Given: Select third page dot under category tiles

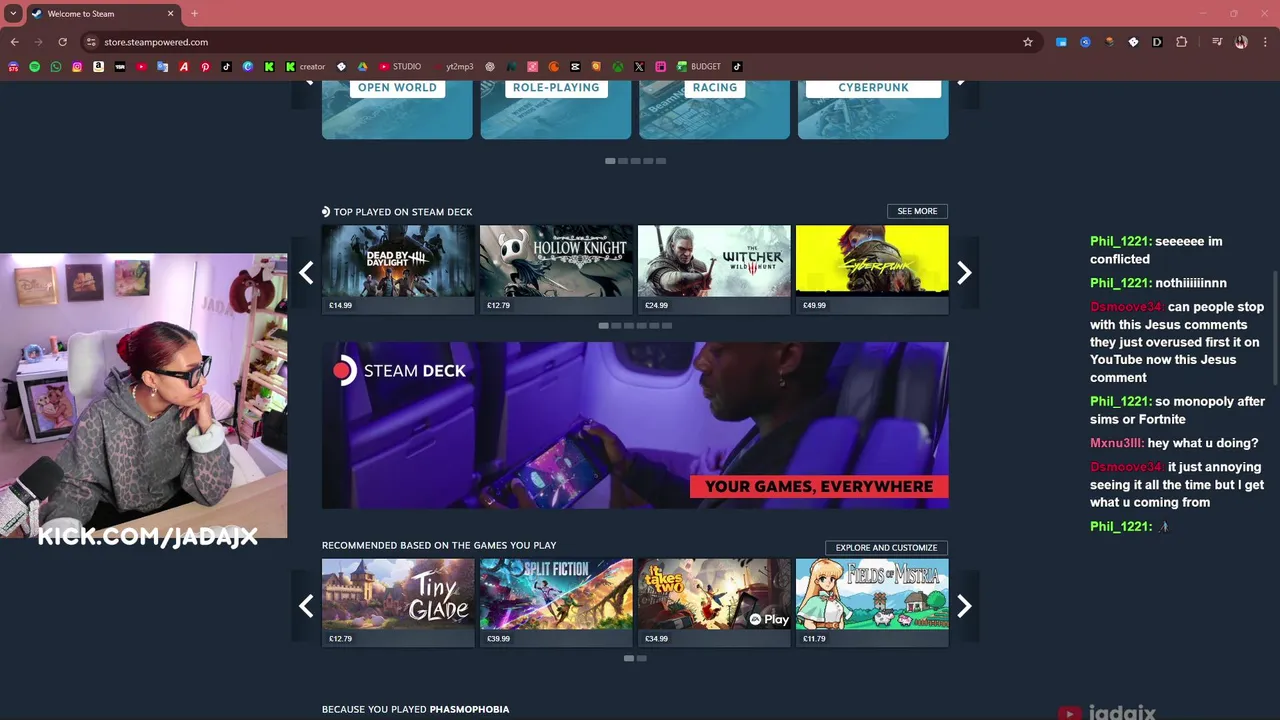Looking at the screenshot, I should point(635,160).
